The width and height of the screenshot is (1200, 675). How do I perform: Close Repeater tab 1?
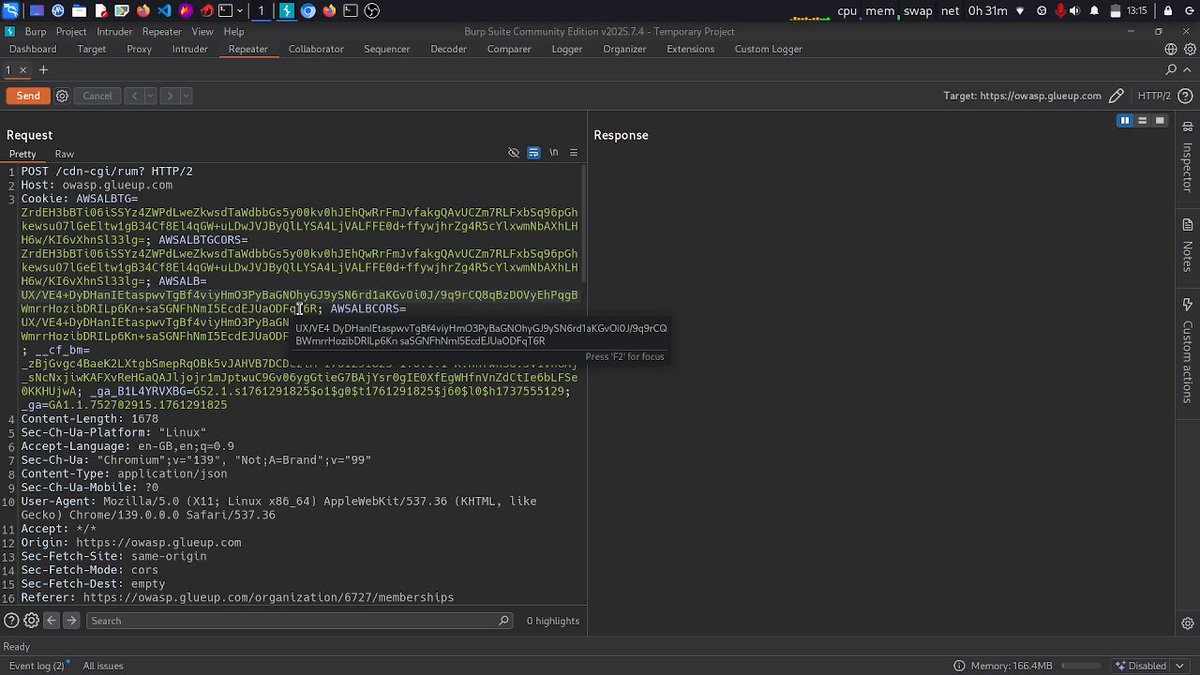[24, 70]
